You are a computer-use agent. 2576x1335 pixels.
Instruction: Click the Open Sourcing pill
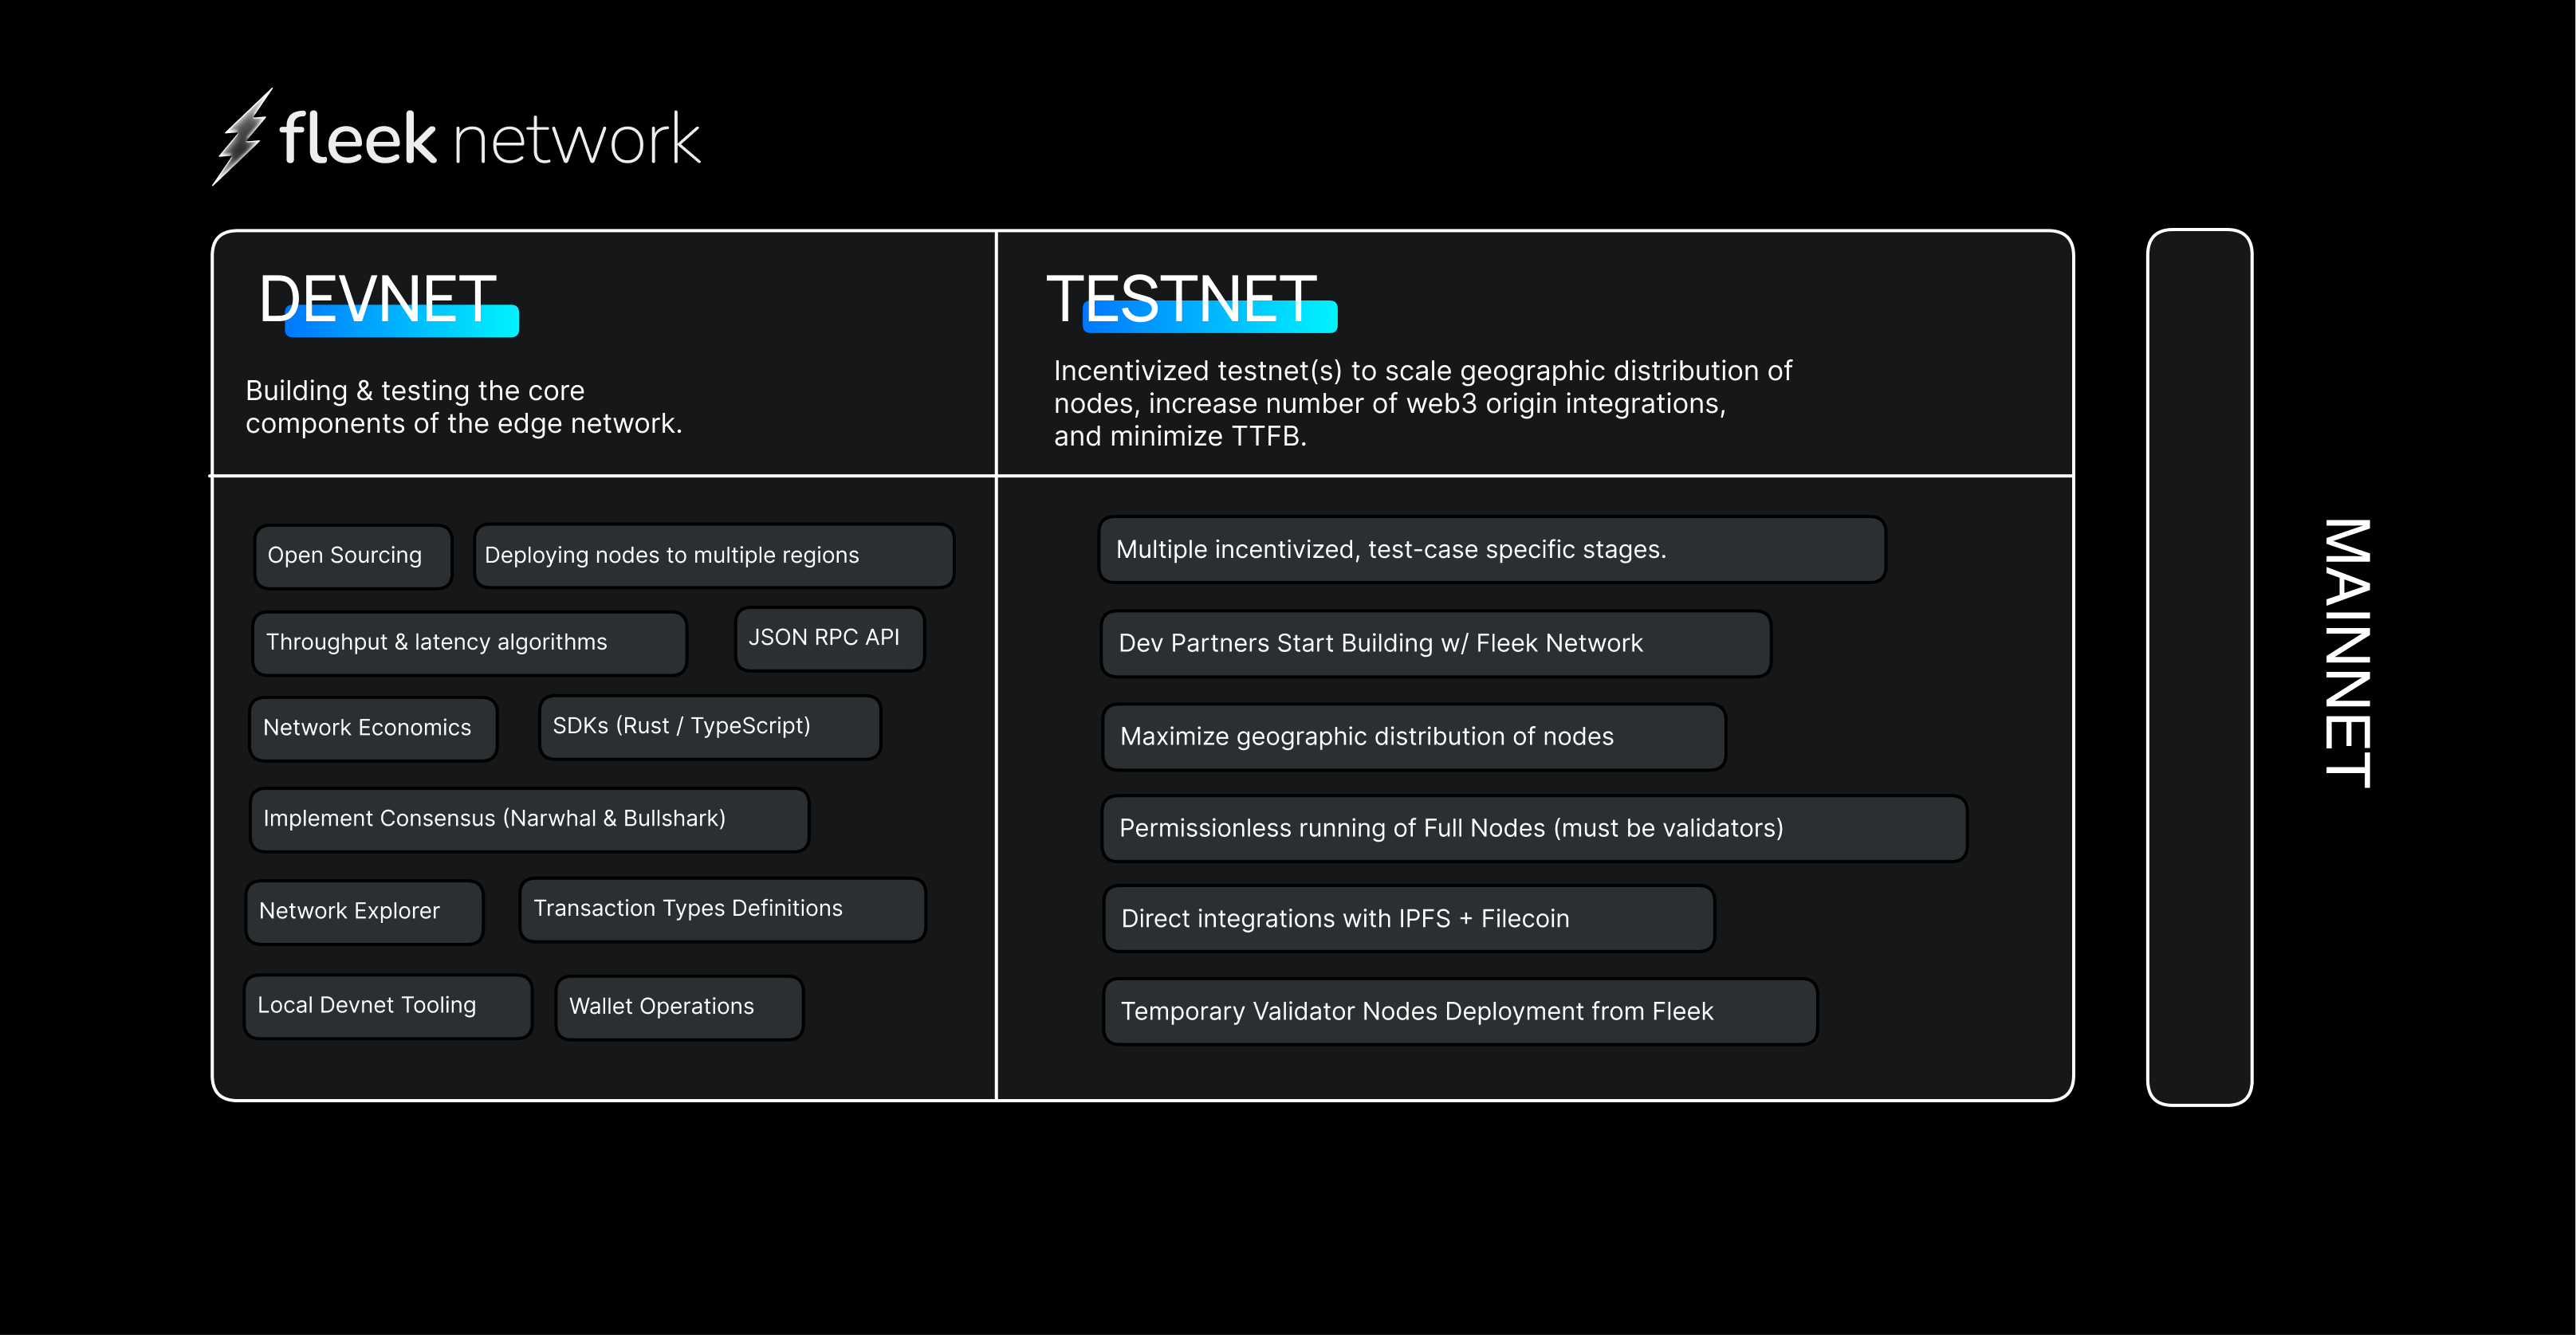[352, 556]
